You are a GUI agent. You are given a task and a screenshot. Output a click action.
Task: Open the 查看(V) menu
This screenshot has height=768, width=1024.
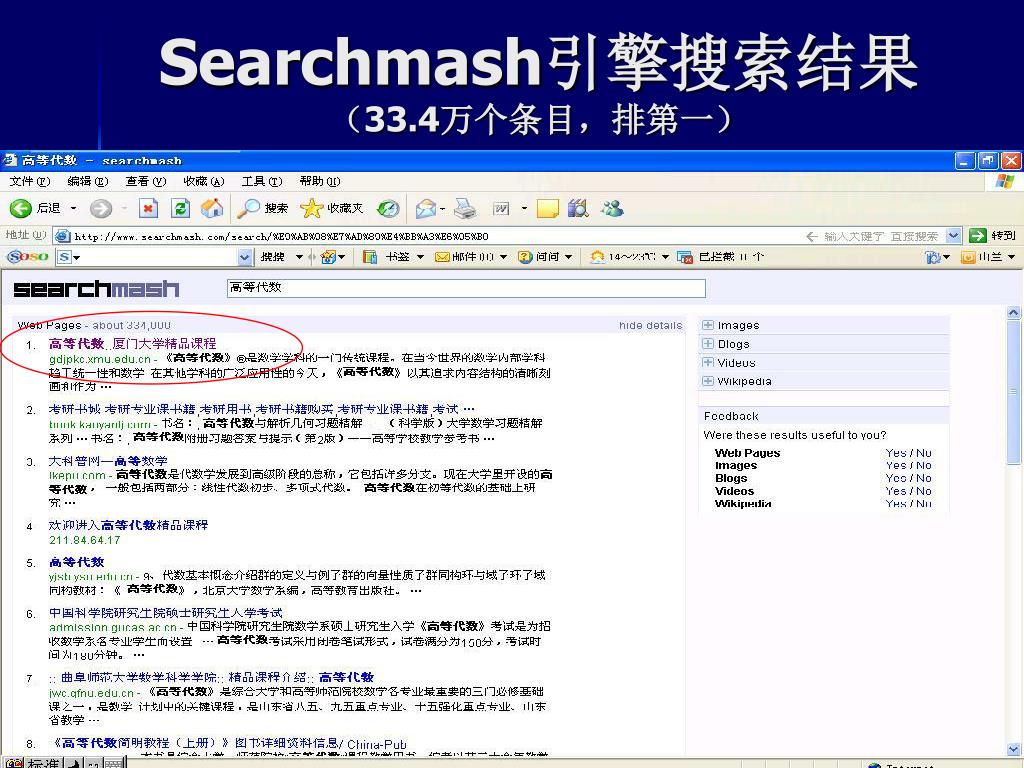(146, 181)
